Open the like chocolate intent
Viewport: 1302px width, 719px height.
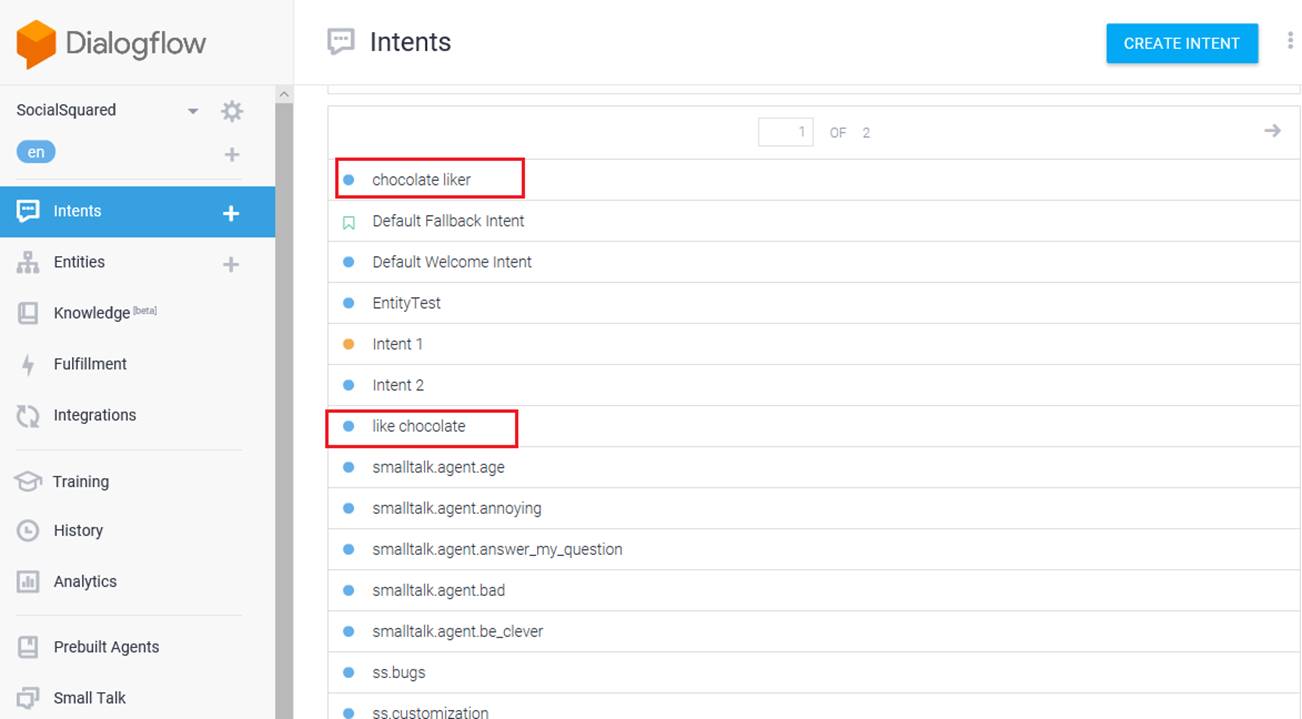coord(418,426)
